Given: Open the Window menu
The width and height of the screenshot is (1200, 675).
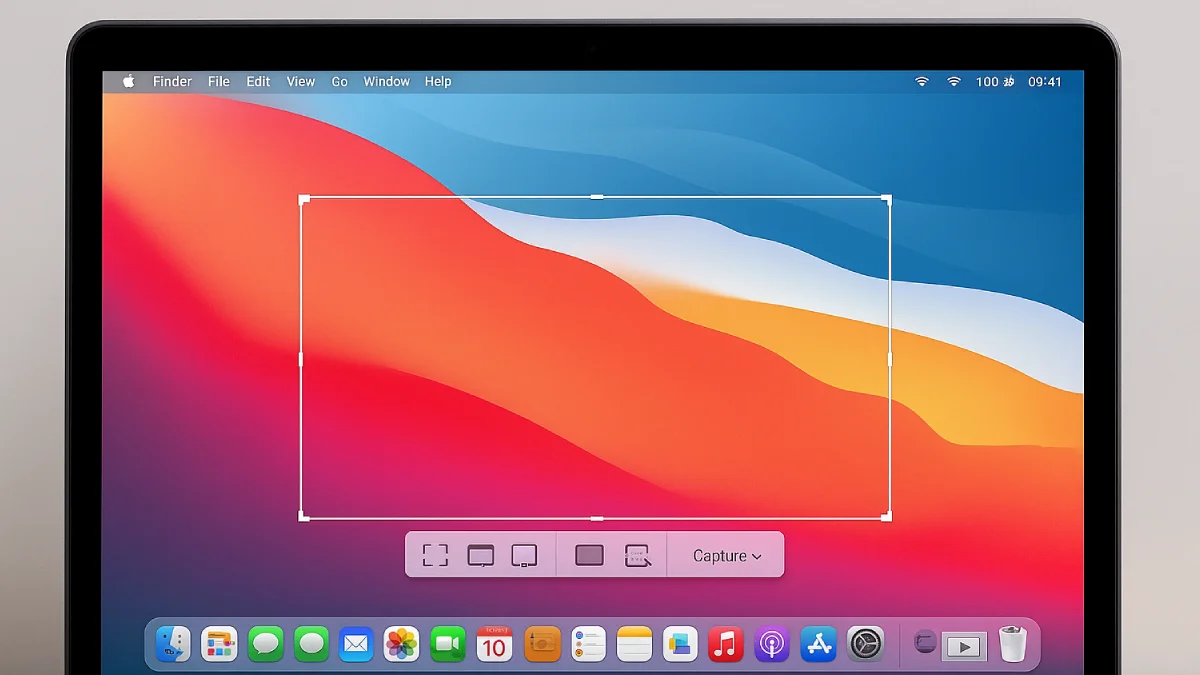Looking at the screenshot, I should [x=386, y=82].
